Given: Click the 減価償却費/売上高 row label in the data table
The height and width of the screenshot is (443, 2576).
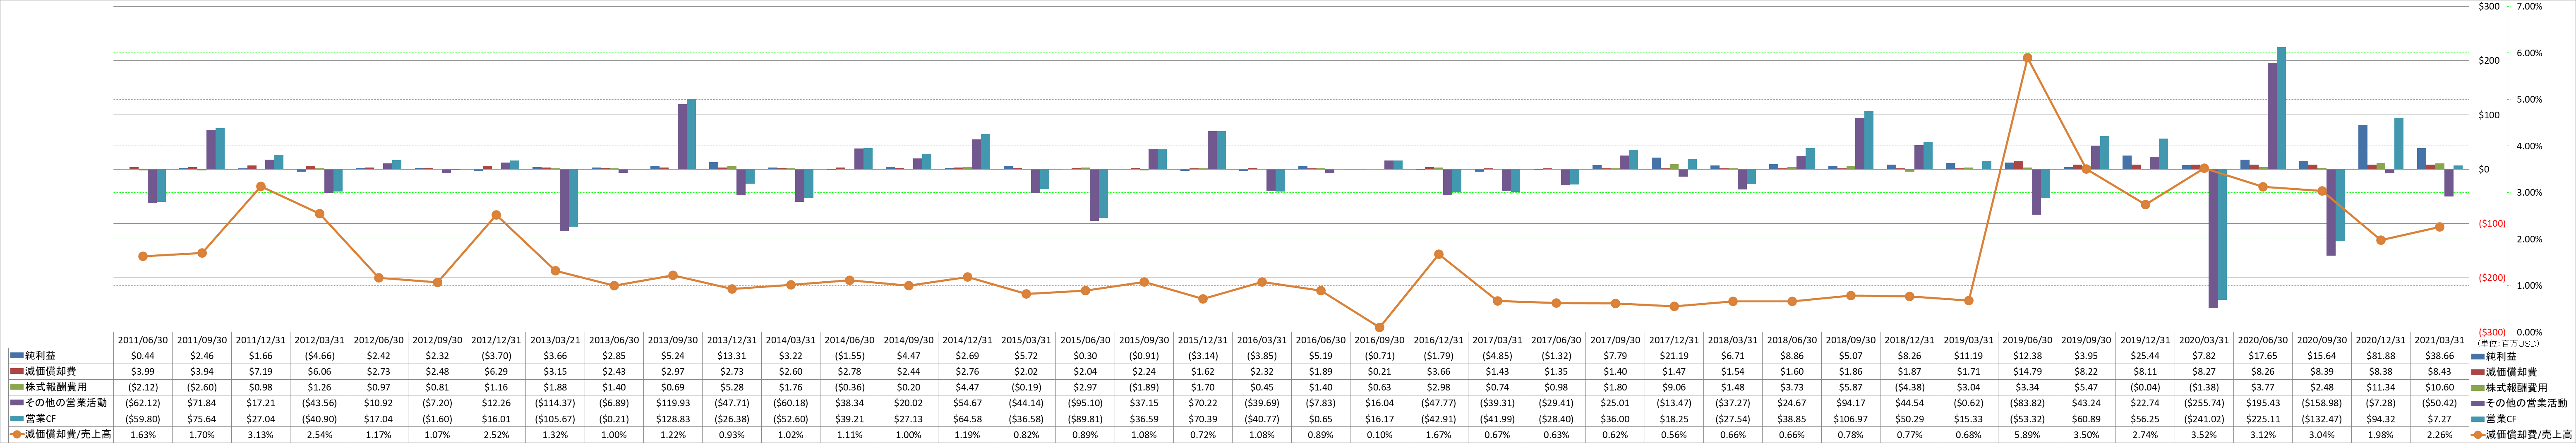Looking at the screenshot, I should [60, 435].
